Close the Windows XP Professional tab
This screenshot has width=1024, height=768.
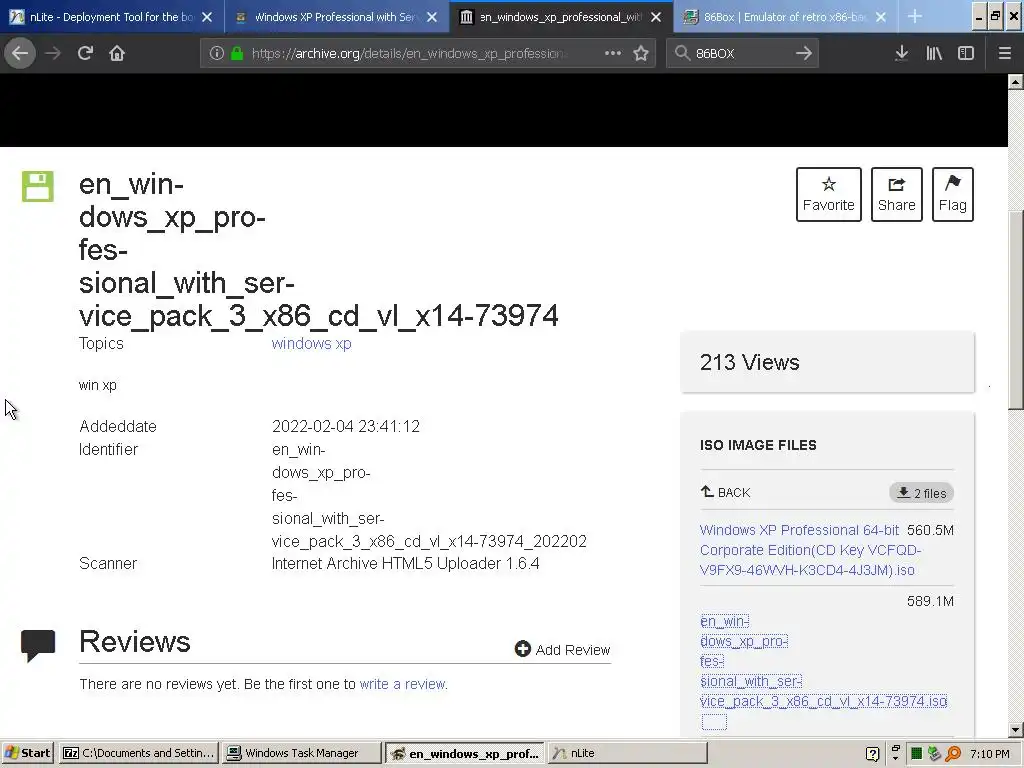432,17
